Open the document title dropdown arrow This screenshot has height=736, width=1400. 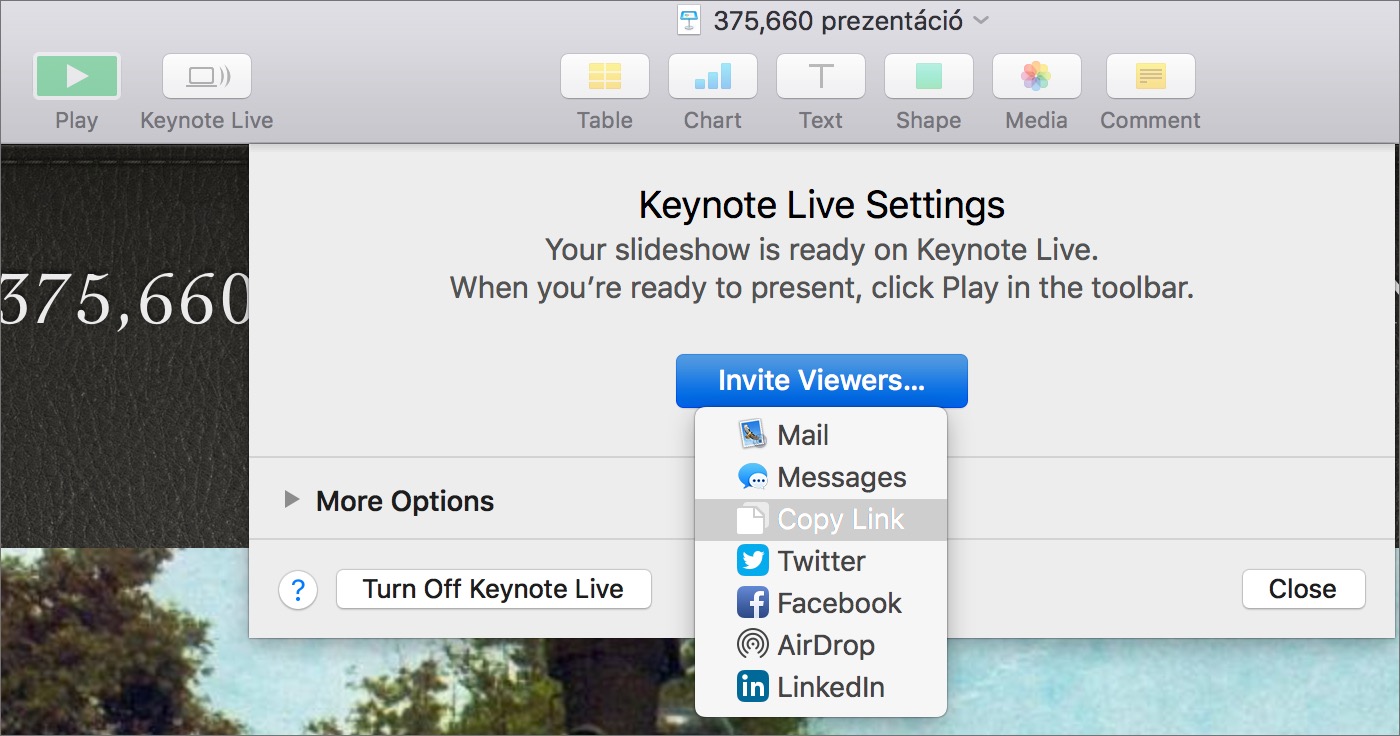pyautogui.click(x=981, y=20)
